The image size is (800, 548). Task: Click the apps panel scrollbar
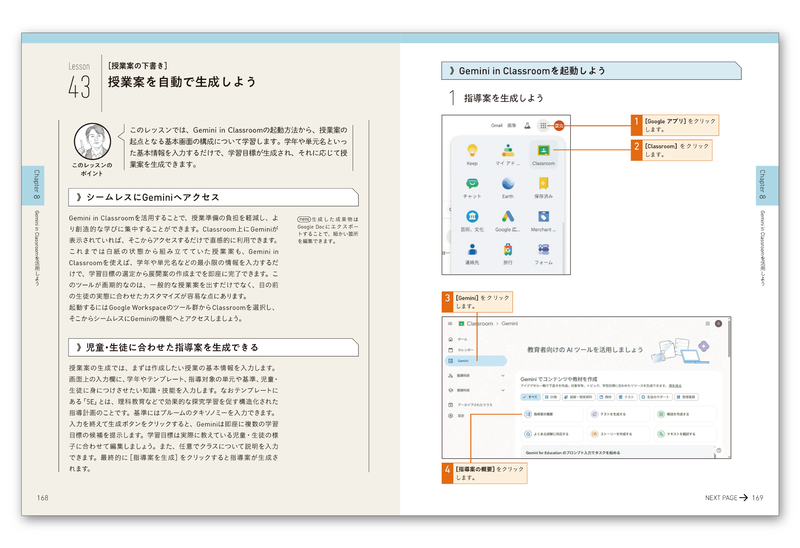click(563, 247)
